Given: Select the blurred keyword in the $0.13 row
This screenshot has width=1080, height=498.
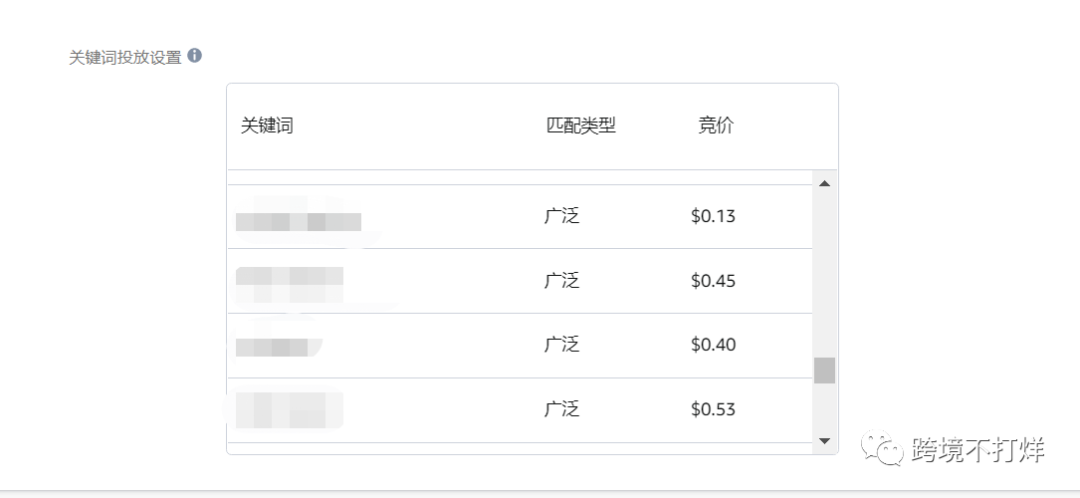Looking at the screenshot, I should point(298,219).
